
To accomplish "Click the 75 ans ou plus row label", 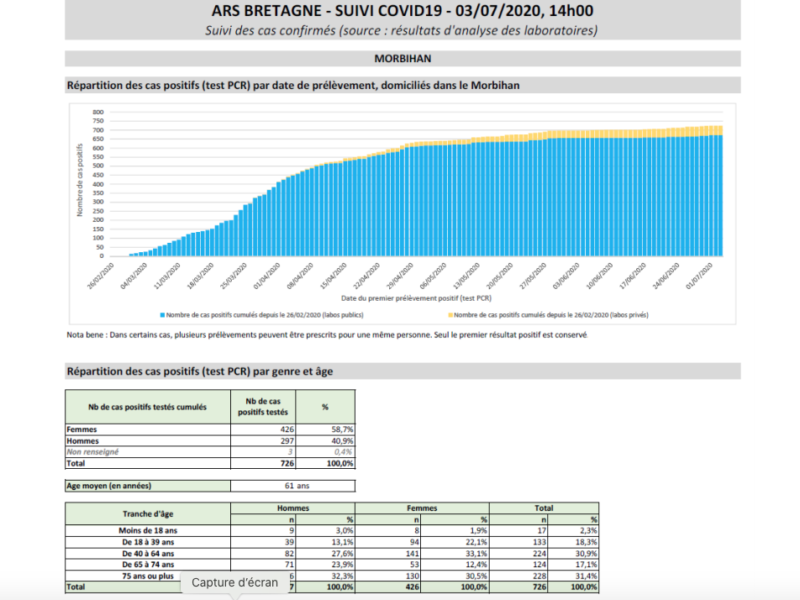I will [x=148, y=576].
